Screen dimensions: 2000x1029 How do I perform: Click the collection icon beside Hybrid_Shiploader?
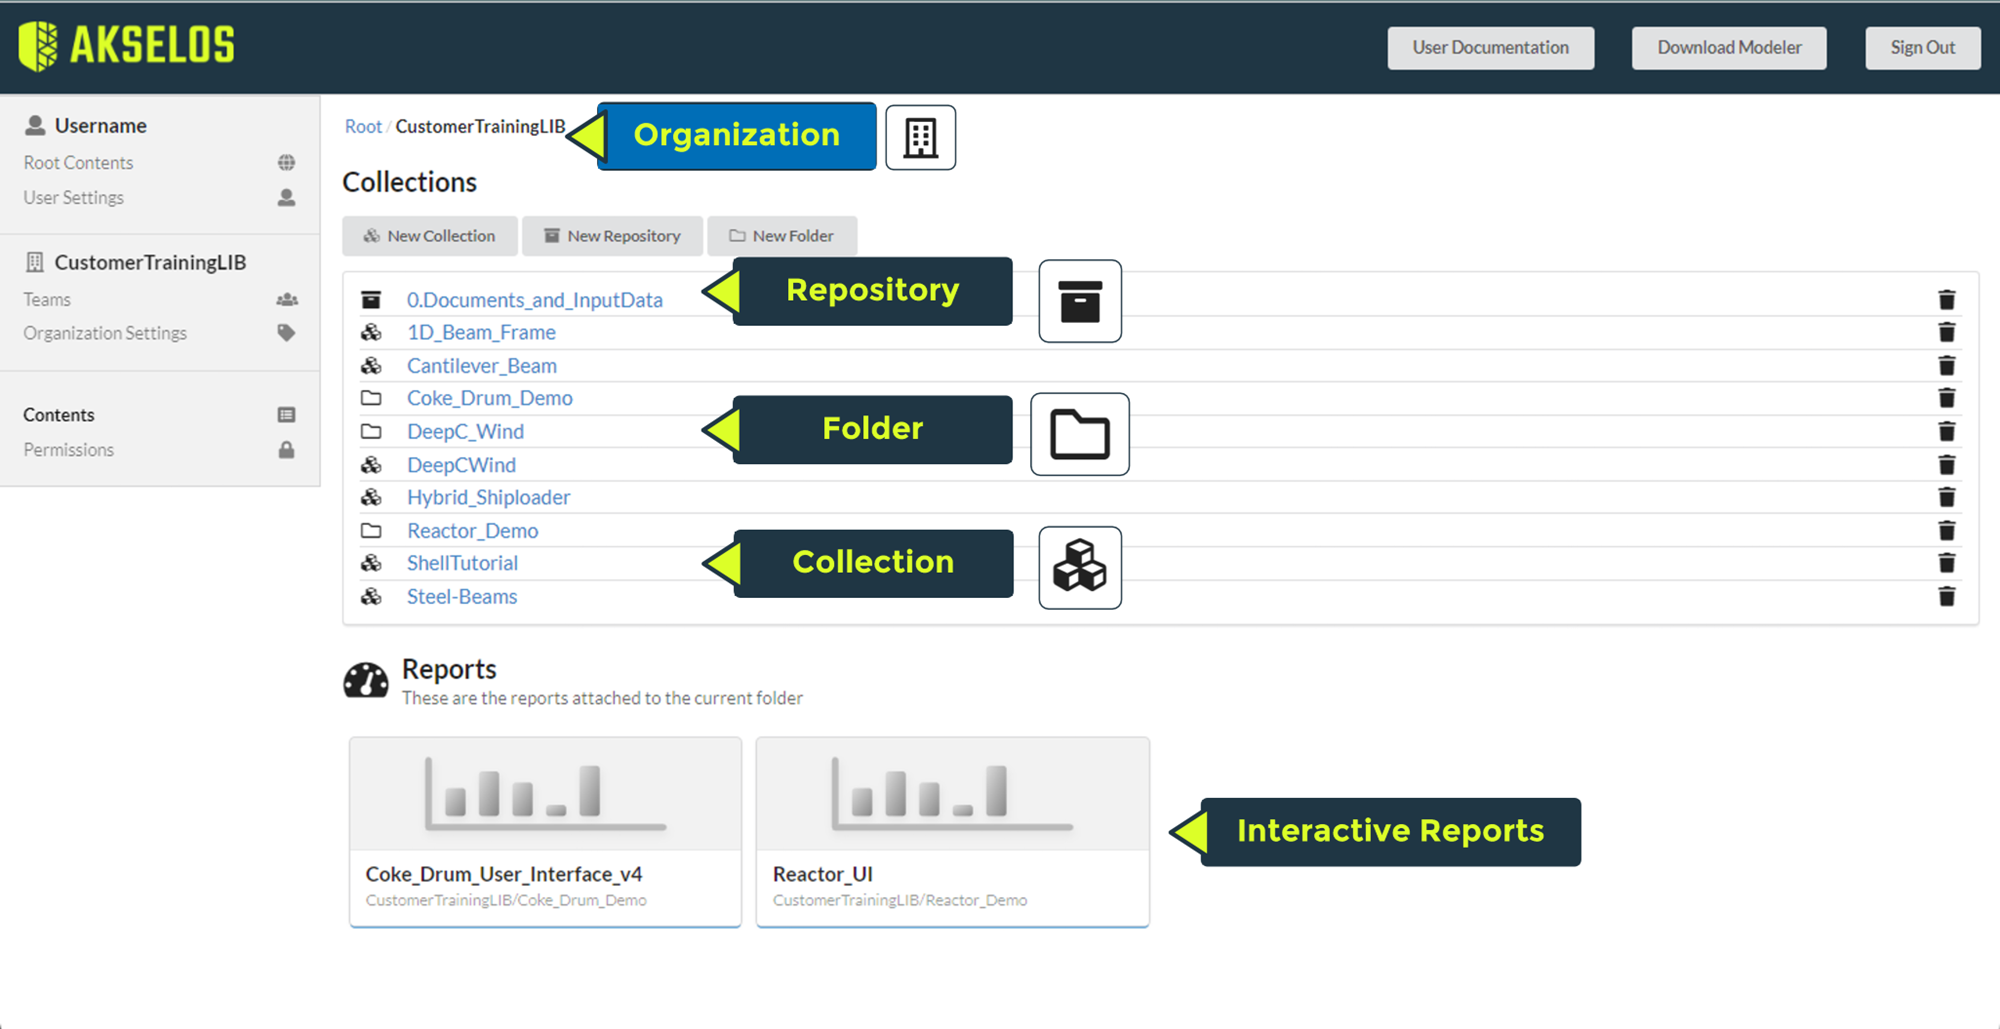click(371, 497)
